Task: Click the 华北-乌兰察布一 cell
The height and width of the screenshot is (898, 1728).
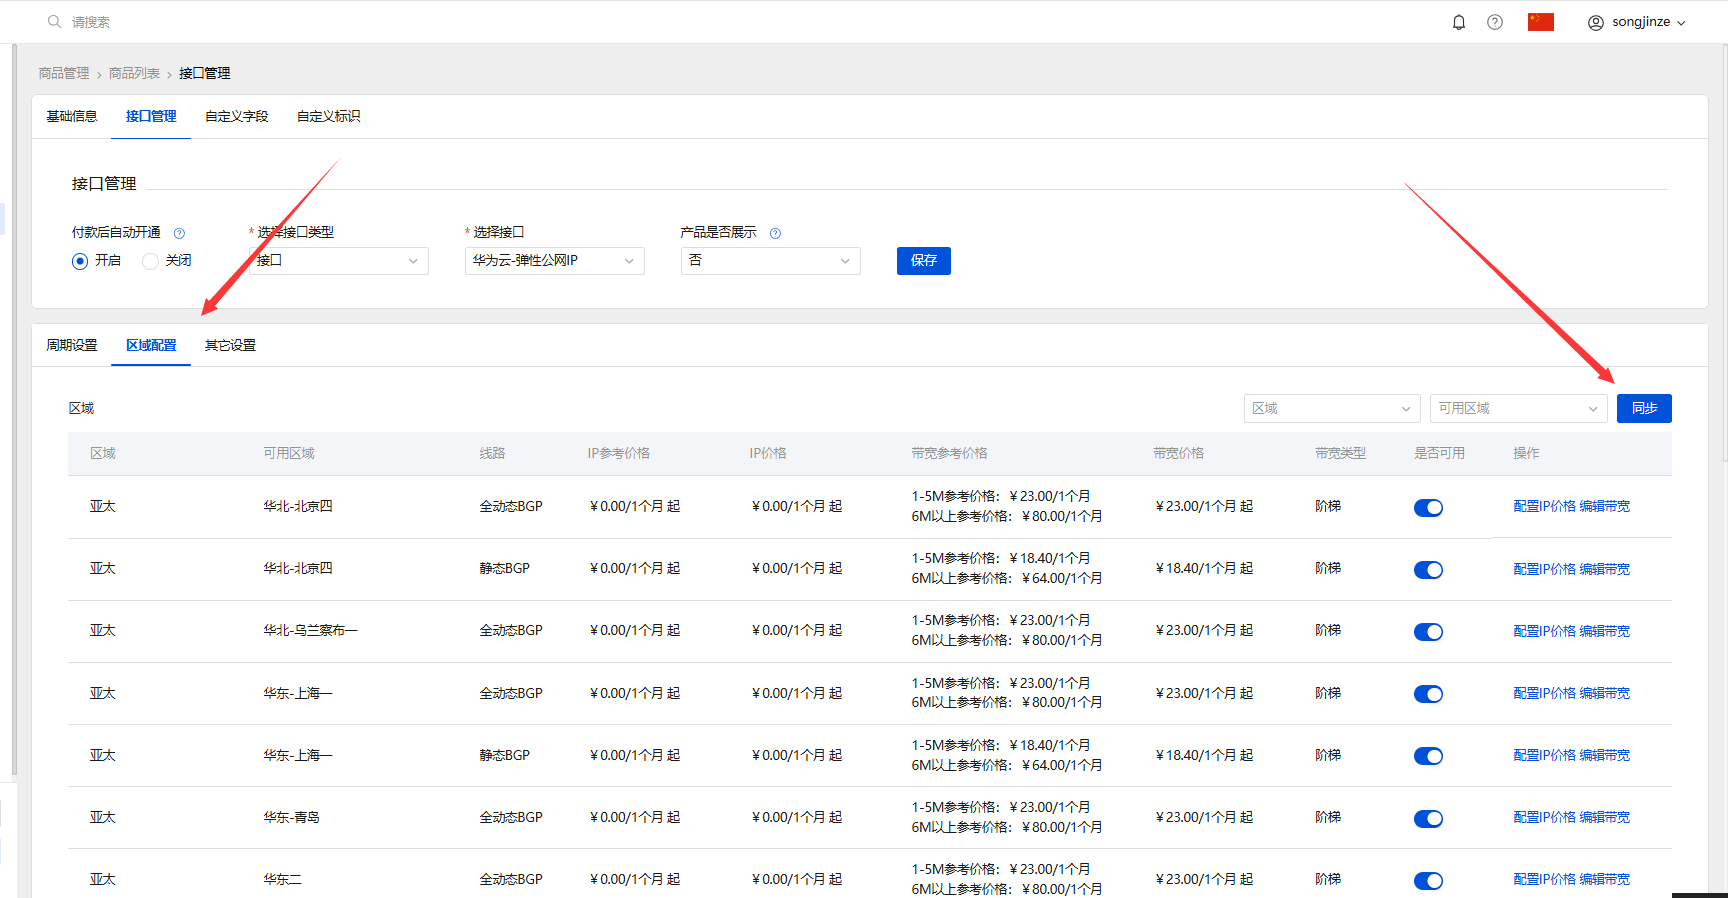Action: click(310, 630)
